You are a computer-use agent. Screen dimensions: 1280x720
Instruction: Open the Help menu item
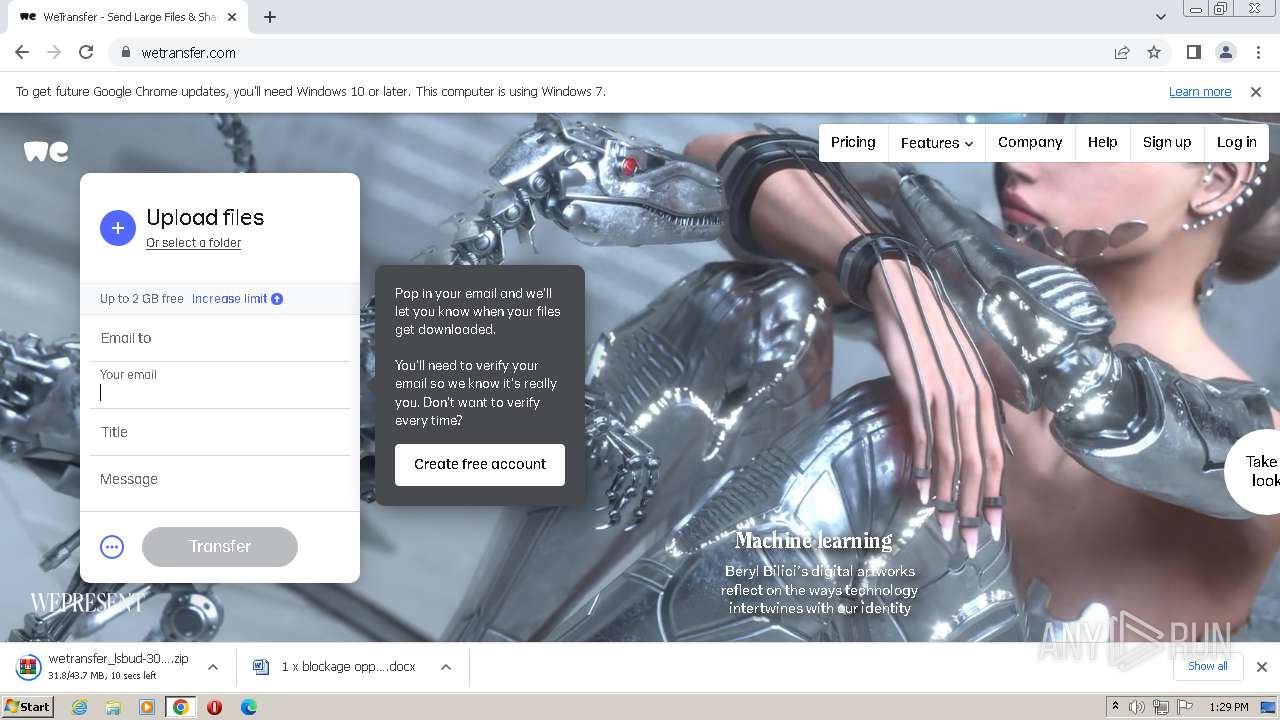tap(1103, 142)
